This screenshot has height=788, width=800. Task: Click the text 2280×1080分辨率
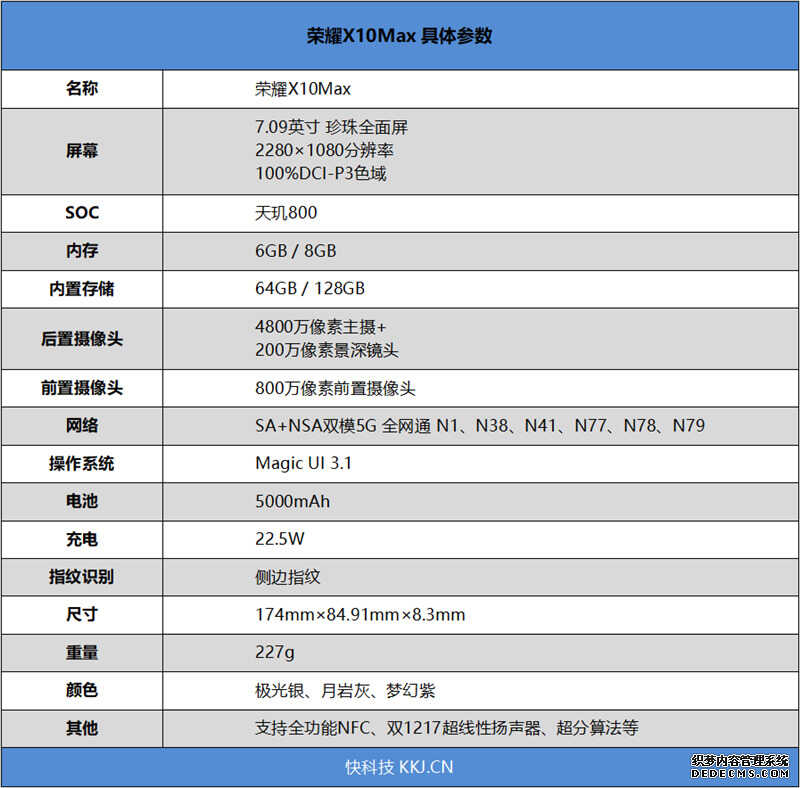pos(324,150)
